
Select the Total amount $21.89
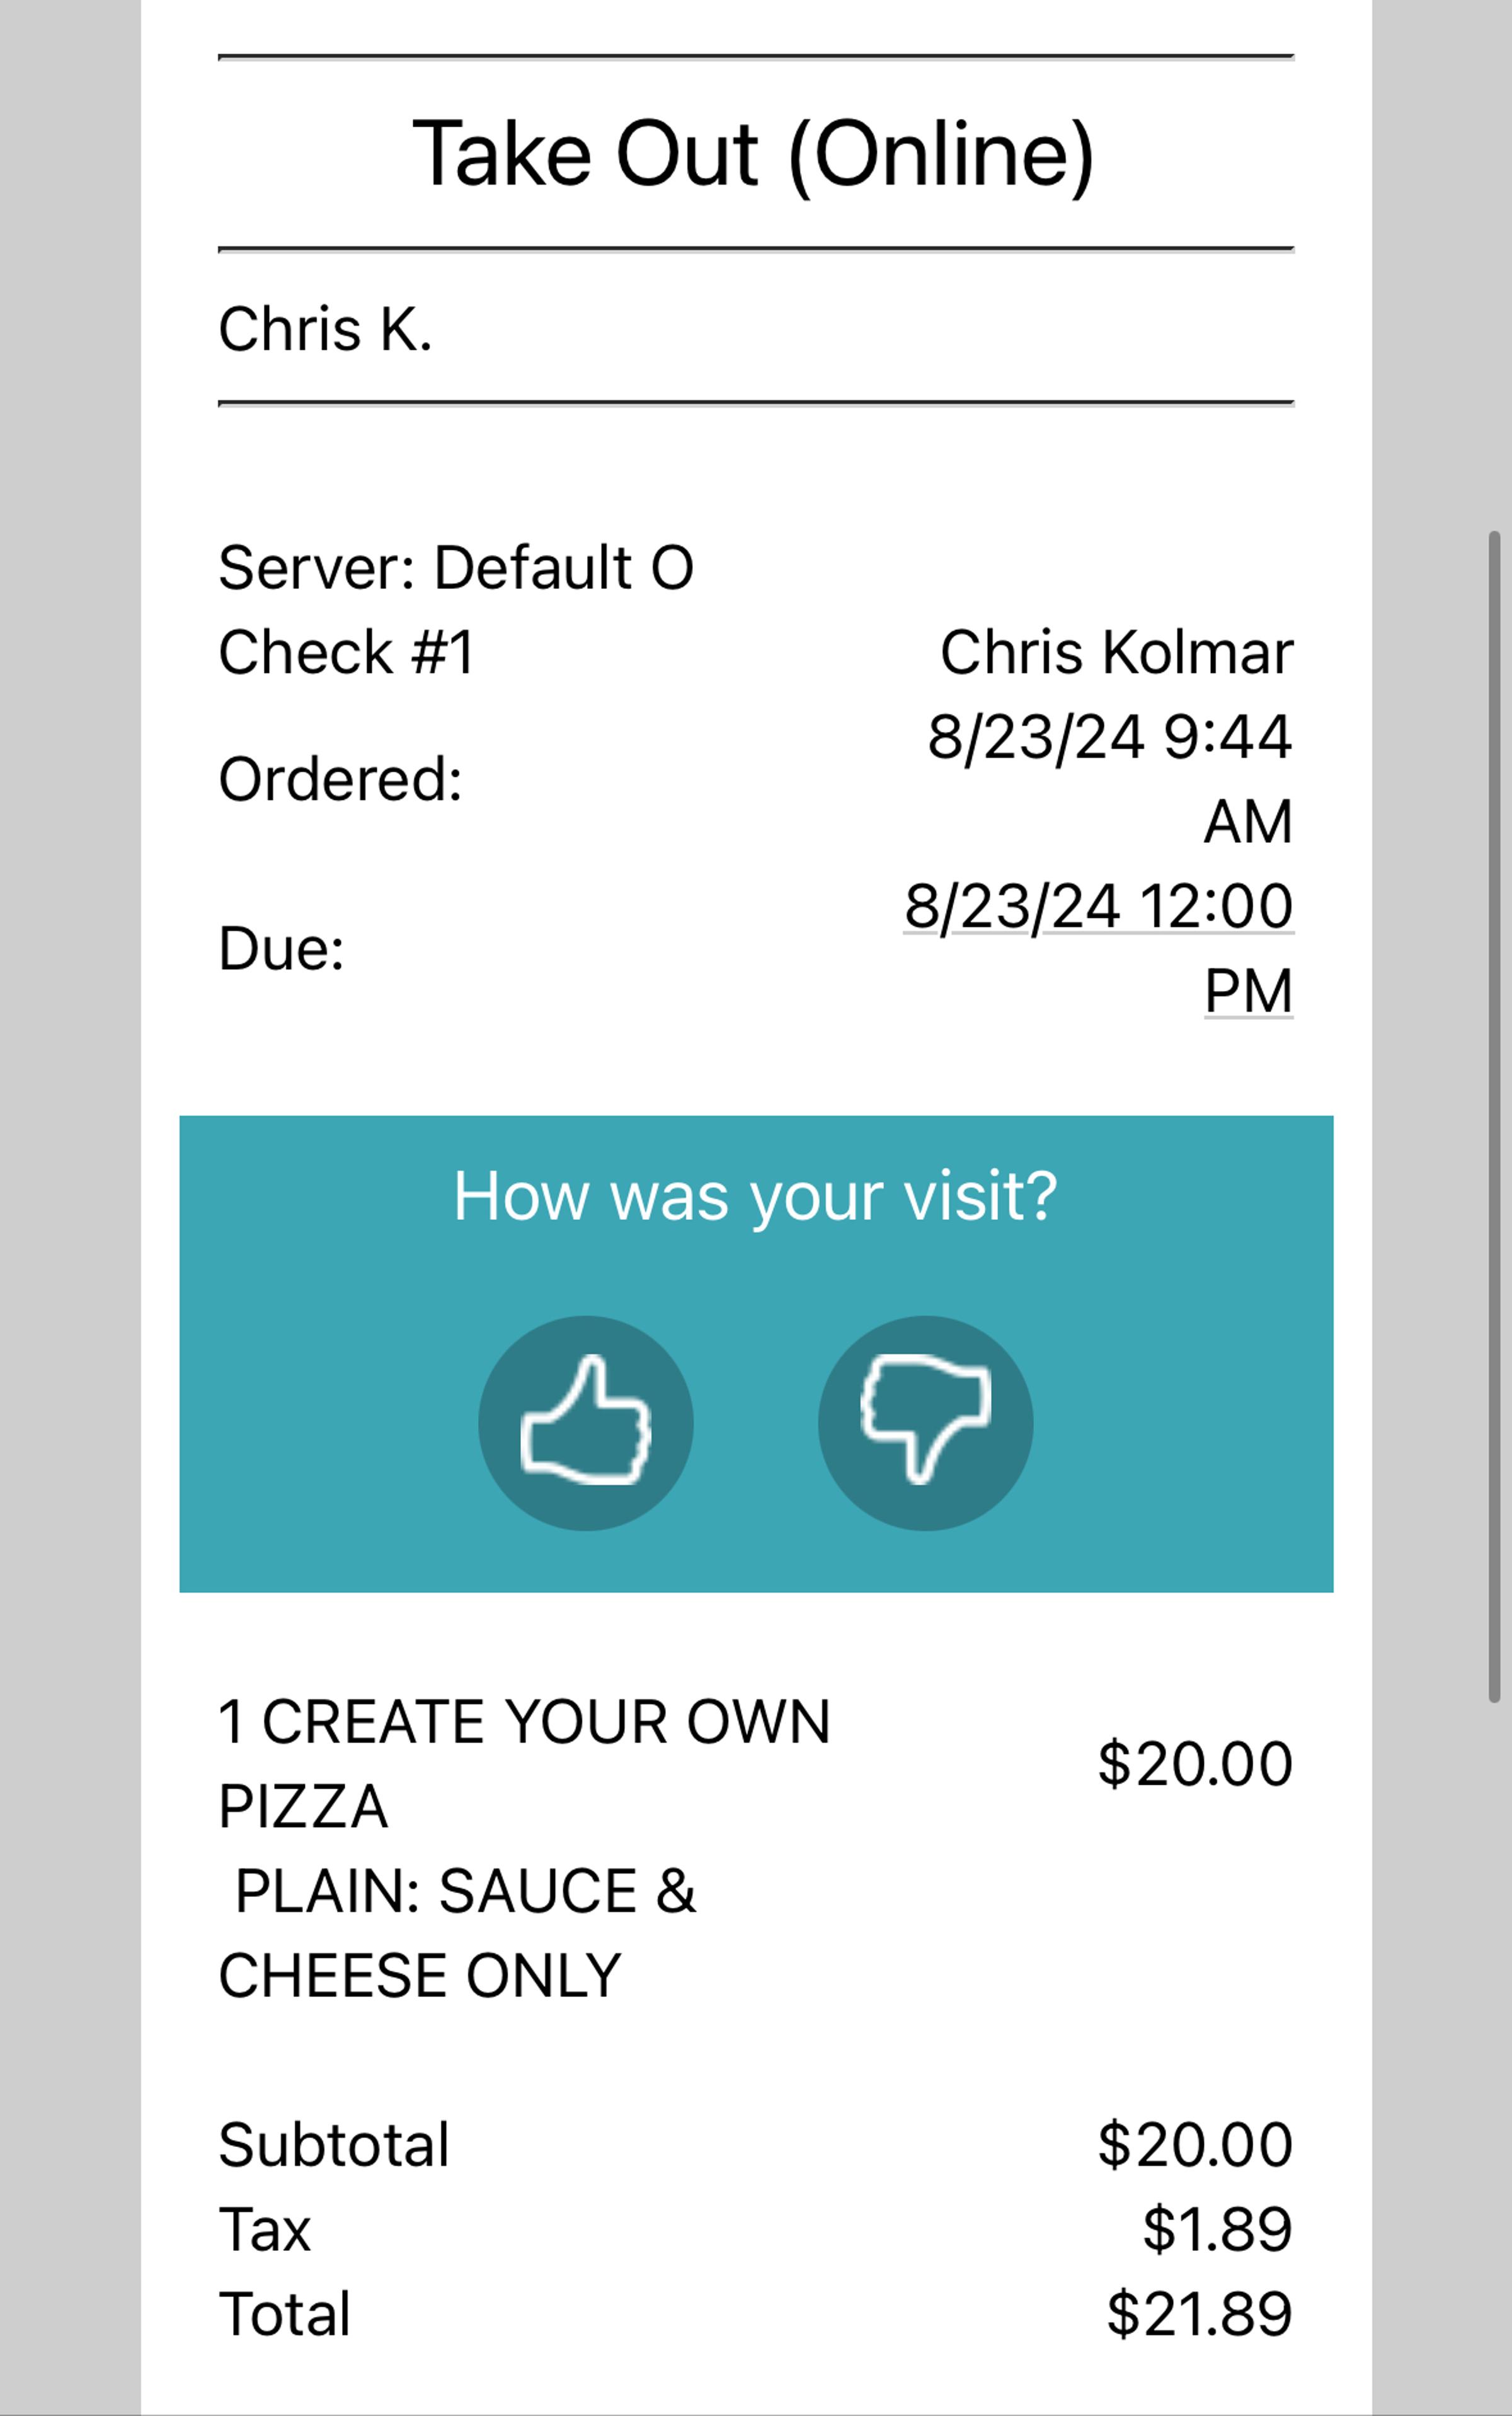point(1199,2314)
